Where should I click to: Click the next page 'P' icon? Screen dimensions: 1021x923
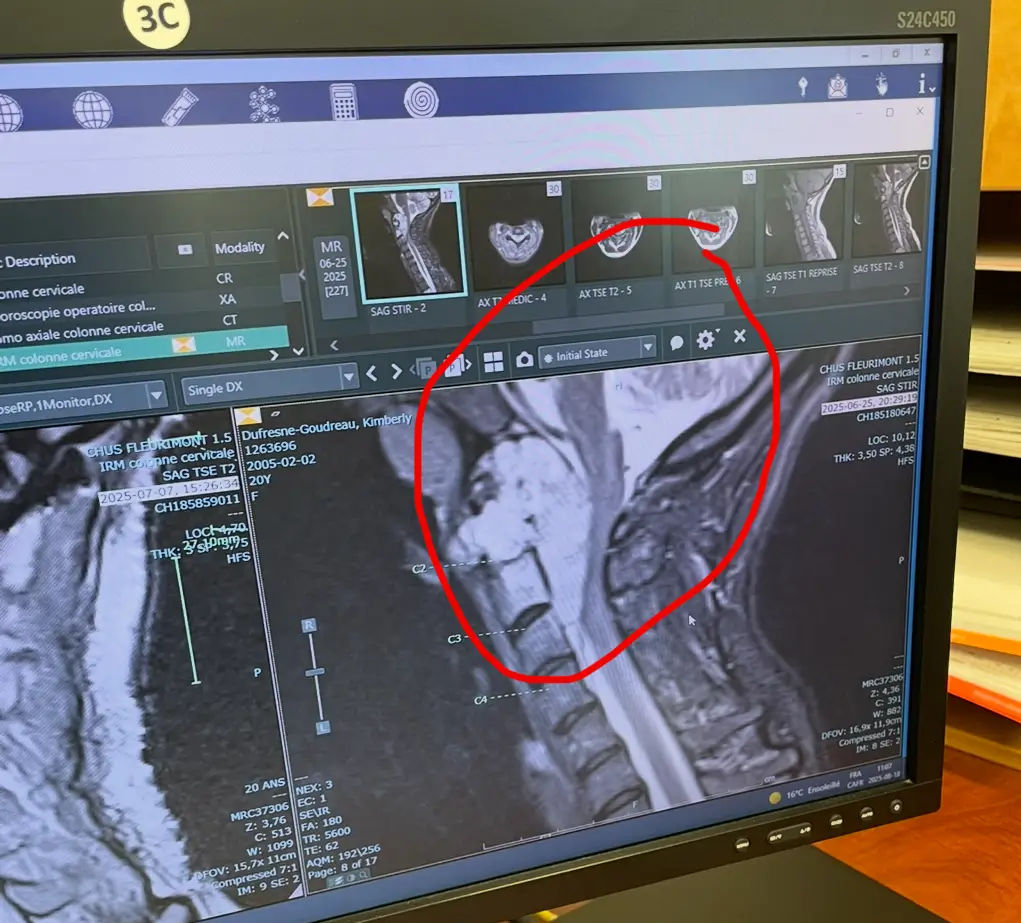pos(458,366)
